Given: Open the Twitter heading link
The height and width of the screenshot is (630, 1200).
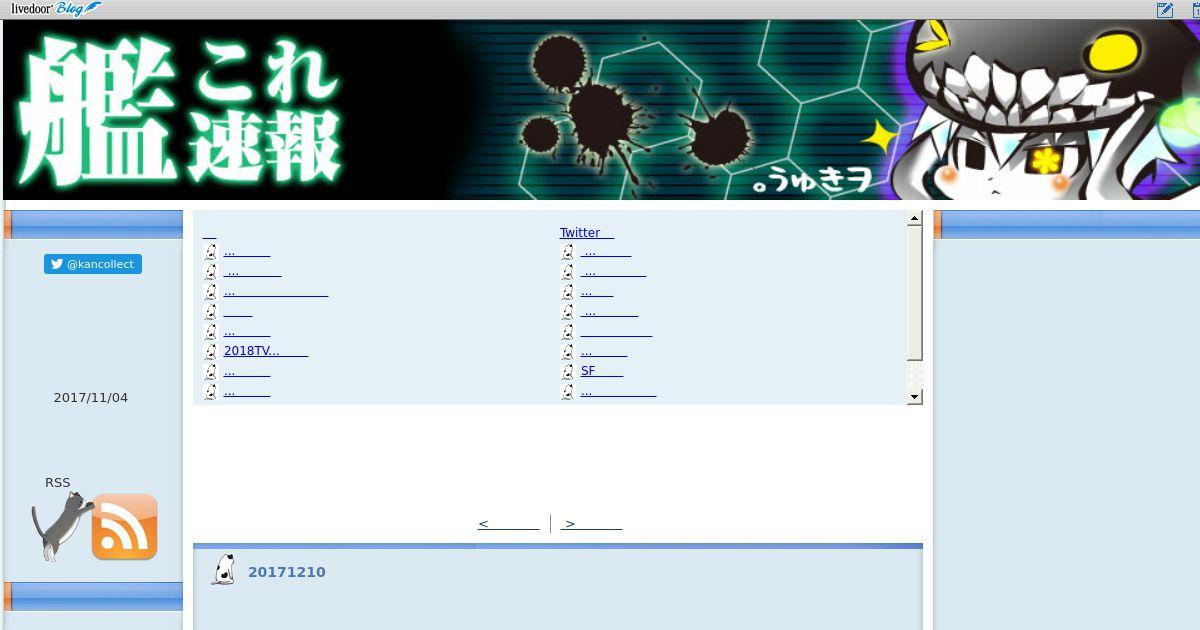Looking at the screenshot, I should 587,233.
